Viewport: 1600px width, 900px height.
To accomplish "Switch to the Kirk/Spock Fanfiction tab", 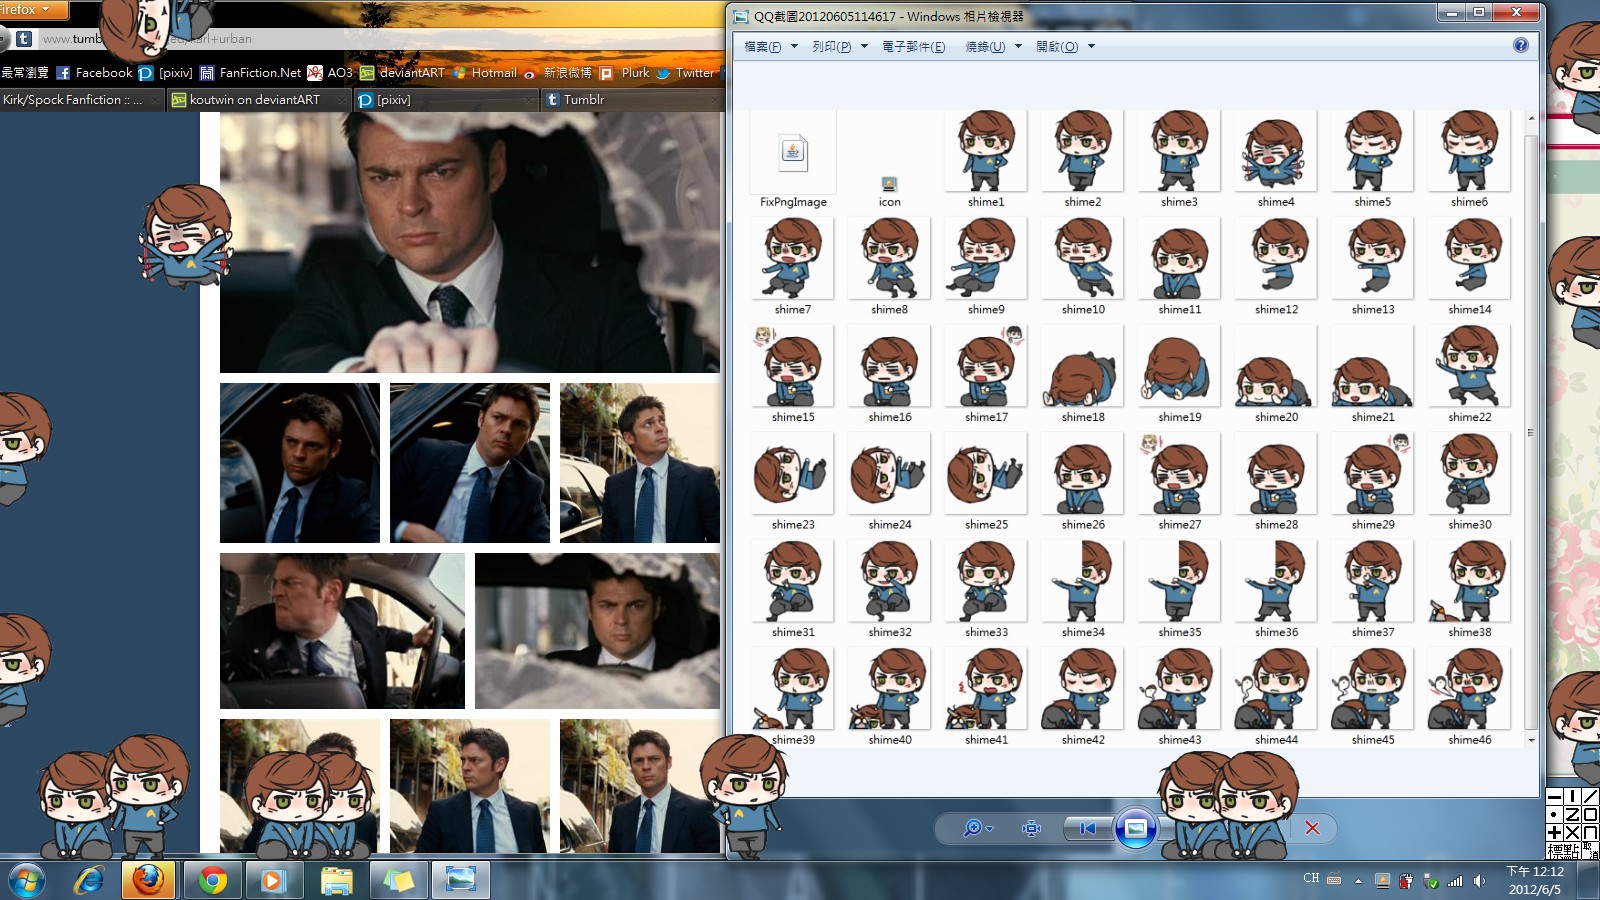I will click(x=82, y=100).
